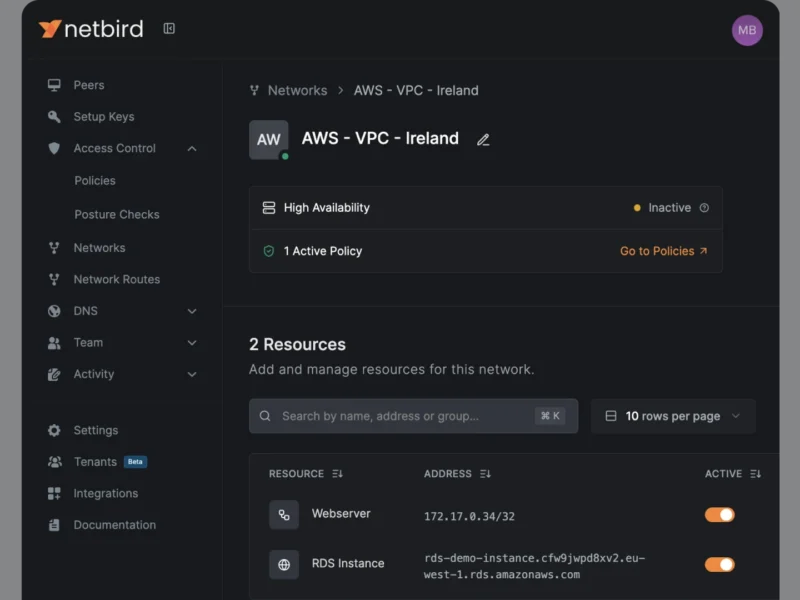800x600 pixels.
Task: Edit the network name with pencil icon
Action: (x=483, y=139)
